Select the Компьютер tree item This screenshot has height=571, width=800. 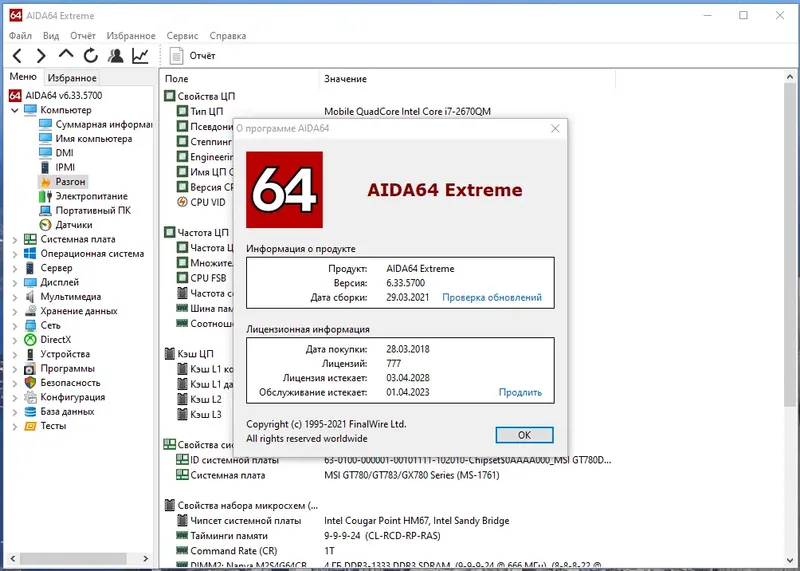point(58,110)
